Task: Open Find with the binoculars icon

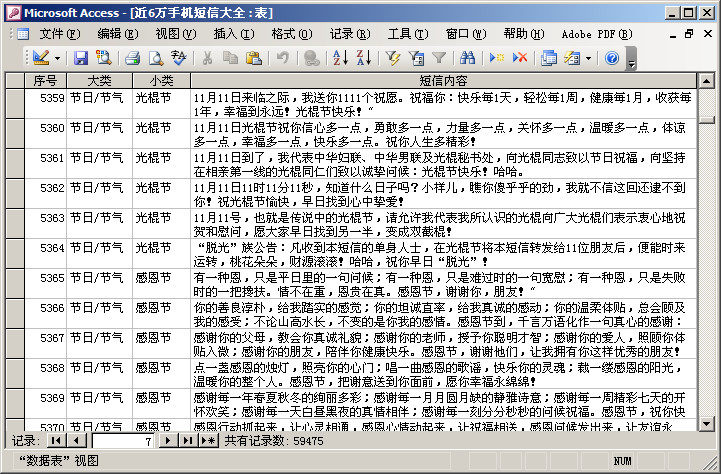Action: [x=467, y=58]
